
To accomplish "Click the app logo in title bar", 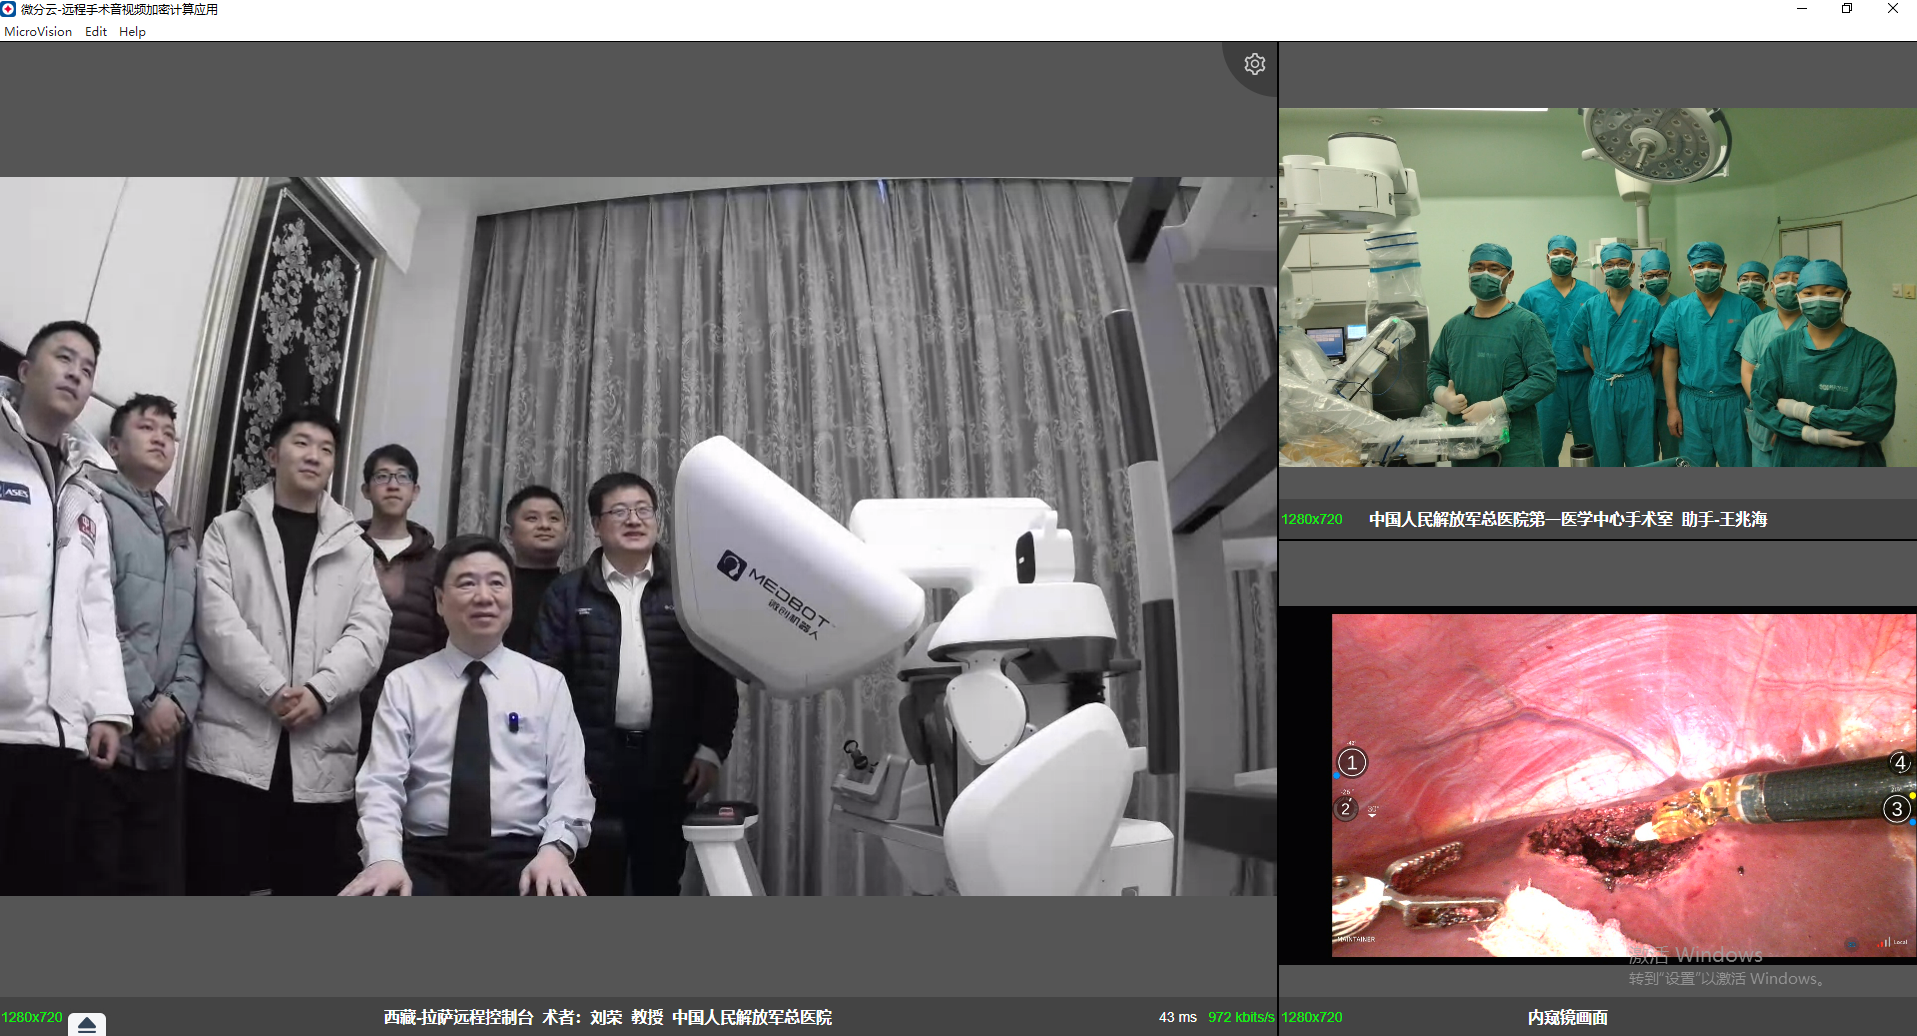I will click(x=9, y=9).
